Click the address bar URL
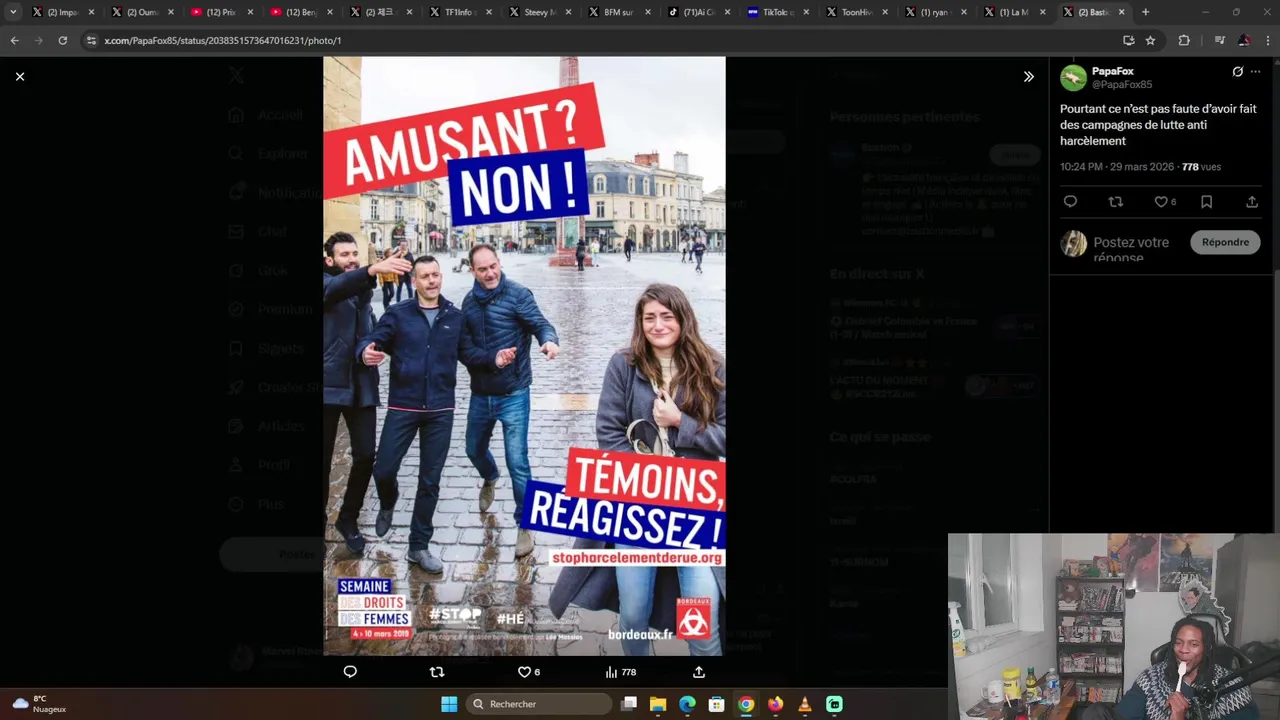 tap(223, 40)
